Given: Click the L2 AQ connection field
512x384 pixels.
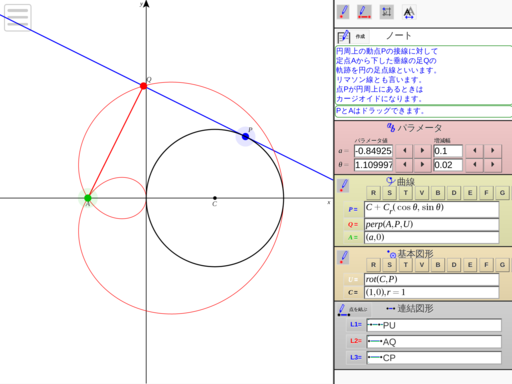Looking at the screenshot, I should (x=434, y=342).
